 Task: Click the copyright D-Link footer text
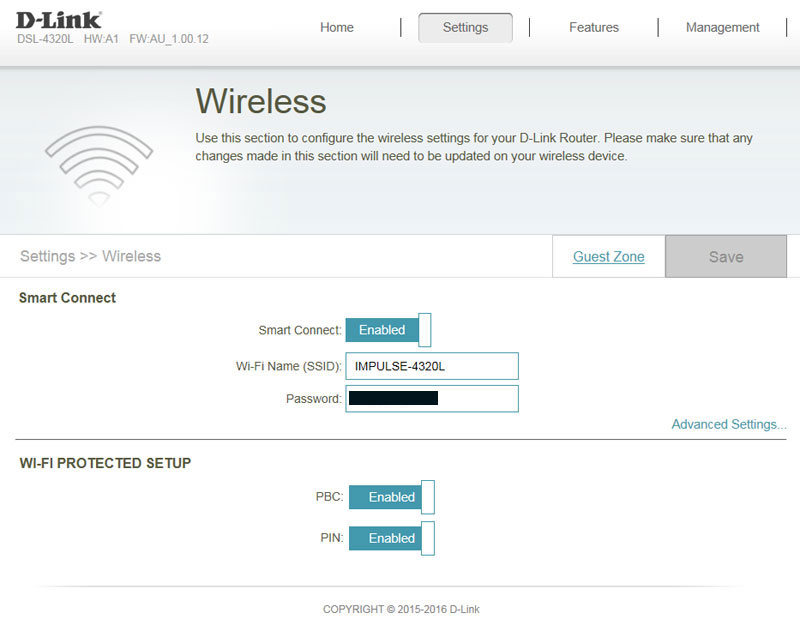pos(401,609)
